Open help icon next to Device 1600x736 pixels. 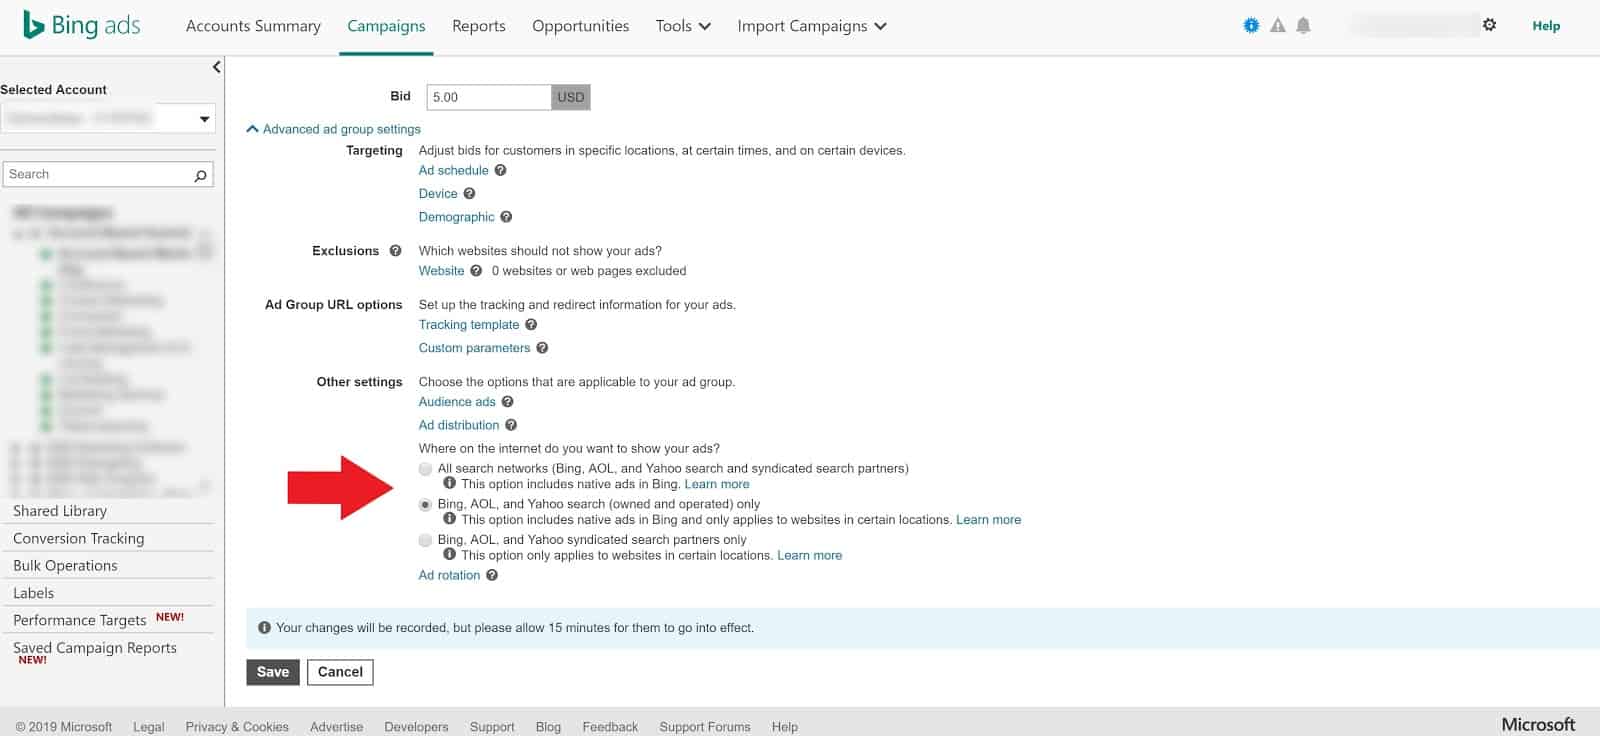coord(469,194)
